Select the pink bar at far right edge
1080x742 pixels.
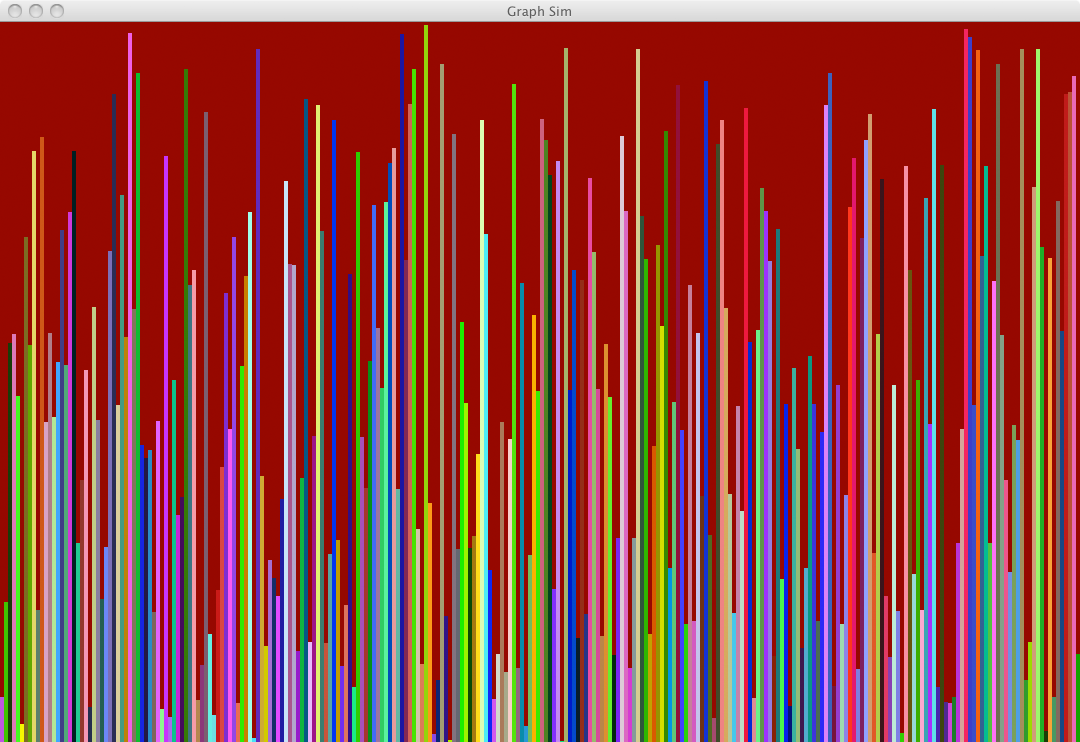click(1074, 300)
